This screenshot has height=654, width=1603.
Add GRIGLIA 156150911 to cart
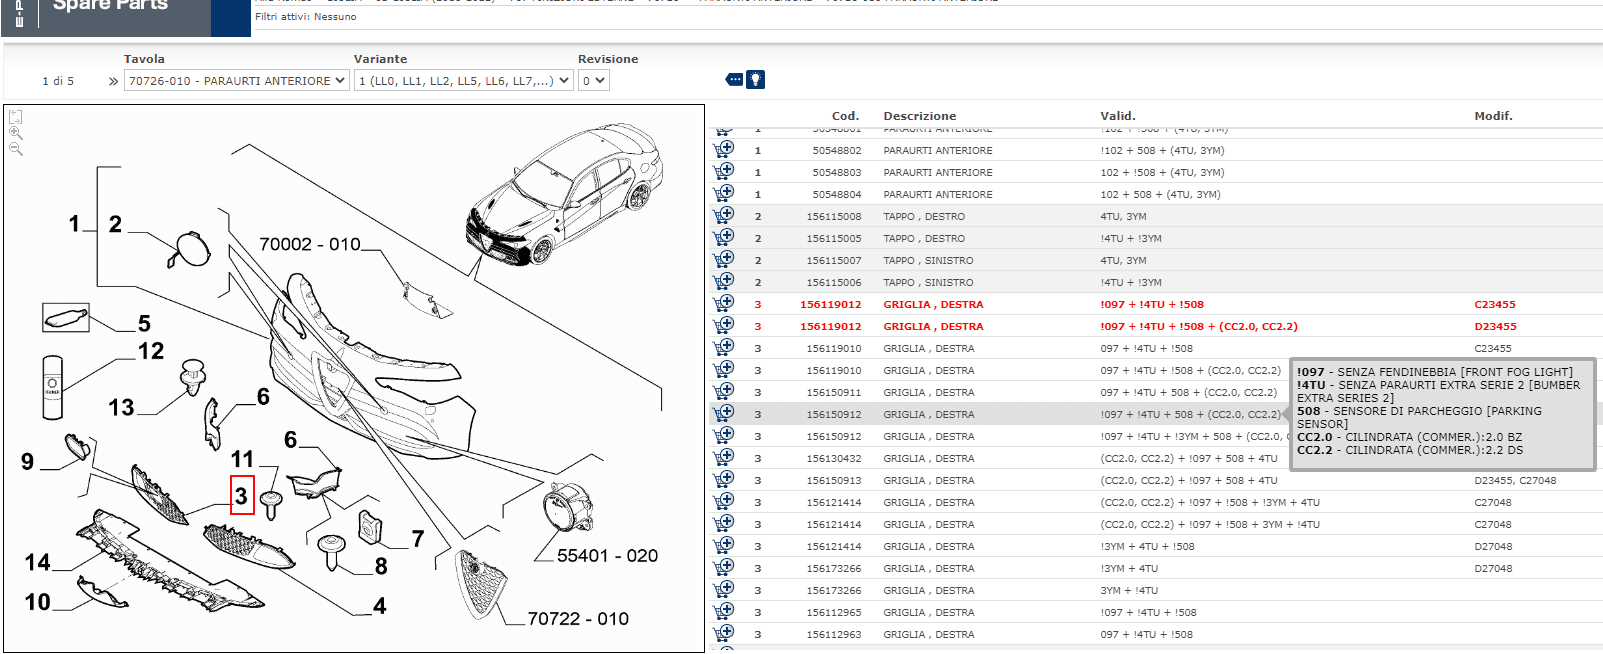tap(723, 392)
